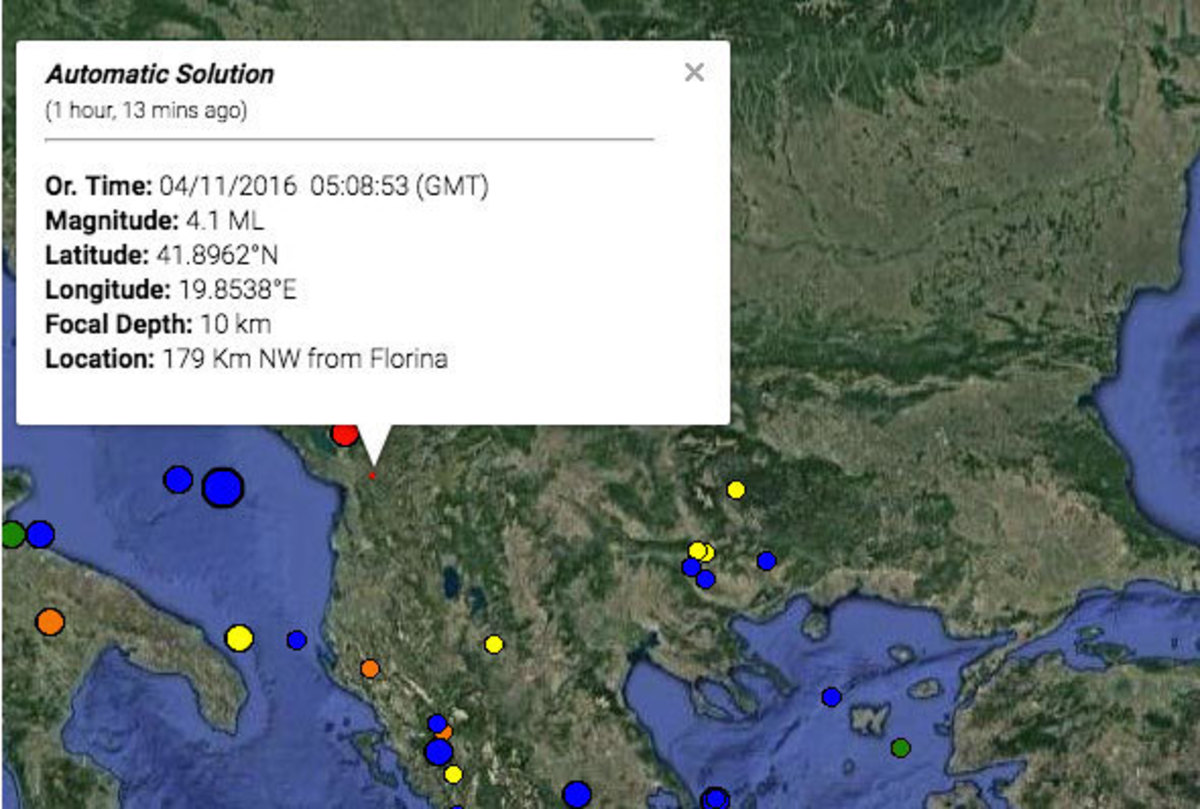Click the tiny red epicenter dot below popup pointer
This screenshot has width=1200, height=809.
pyautogui.click(x=372, y=476)
